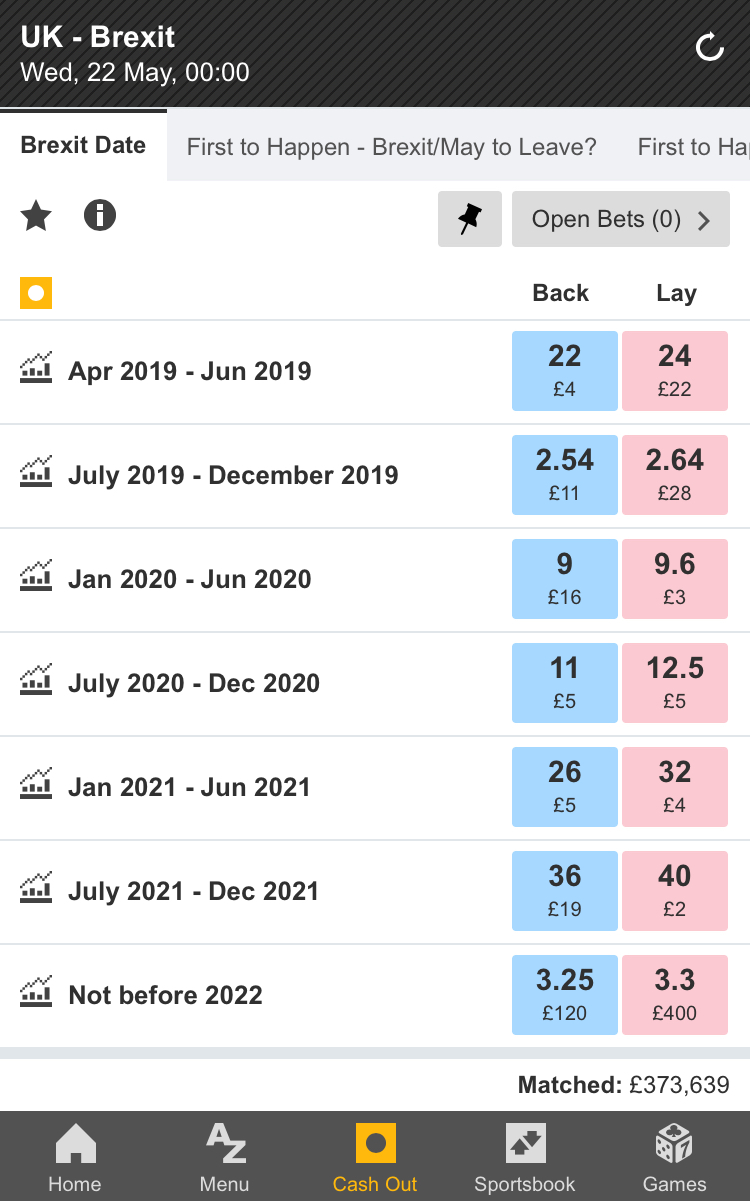Select the Jan 2021 - Jun 2021 runner name
The width and height of the screenshot is (750, 1201).
189,787
